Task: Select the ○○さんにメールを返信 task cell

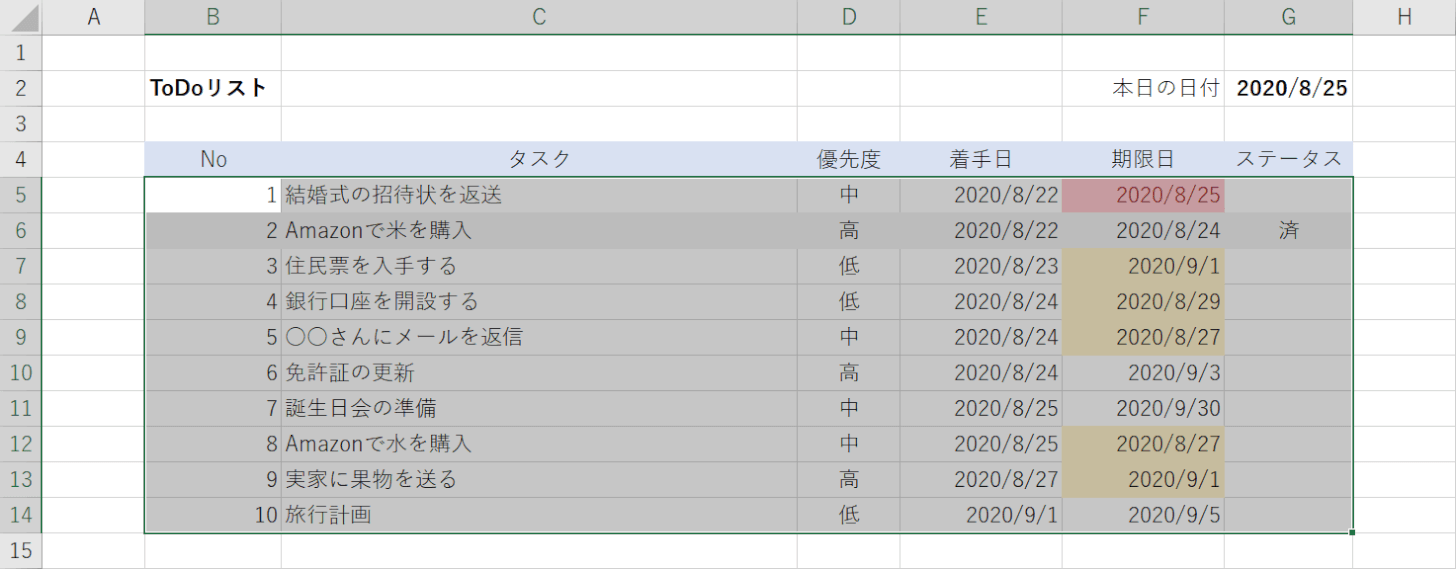Action: 539,337
